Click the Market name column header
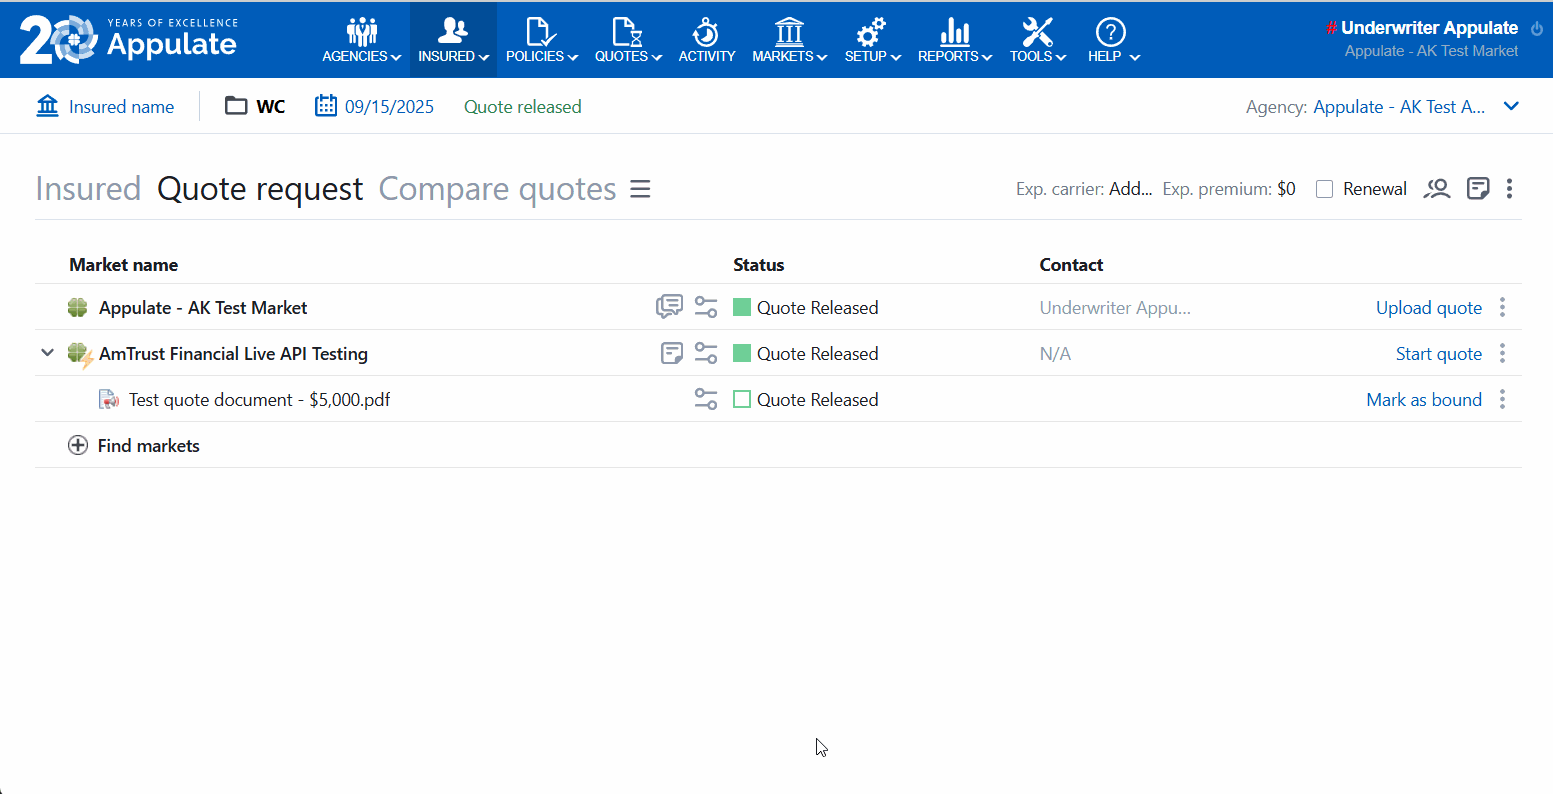This screenshot has width=1553, height=794. (124, 265)
